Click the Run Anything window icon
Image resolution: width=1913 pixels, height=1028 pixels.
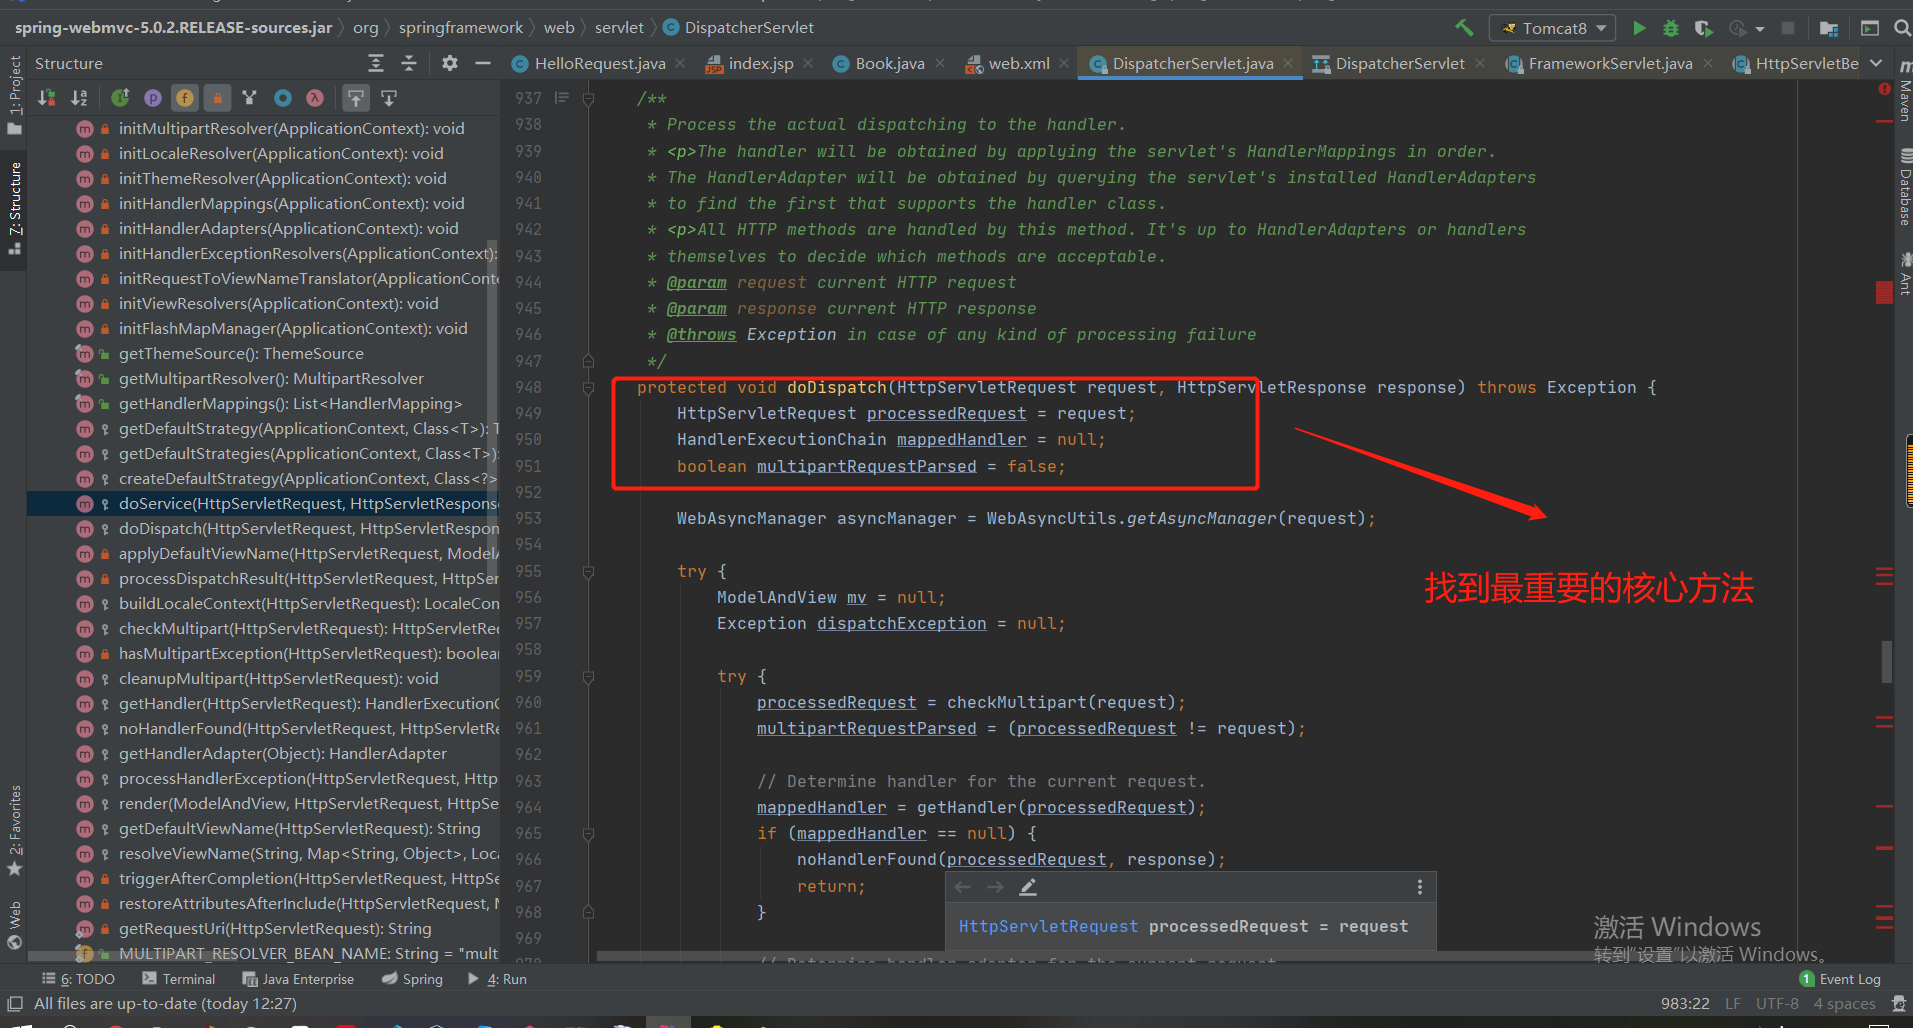point(1870,28)
